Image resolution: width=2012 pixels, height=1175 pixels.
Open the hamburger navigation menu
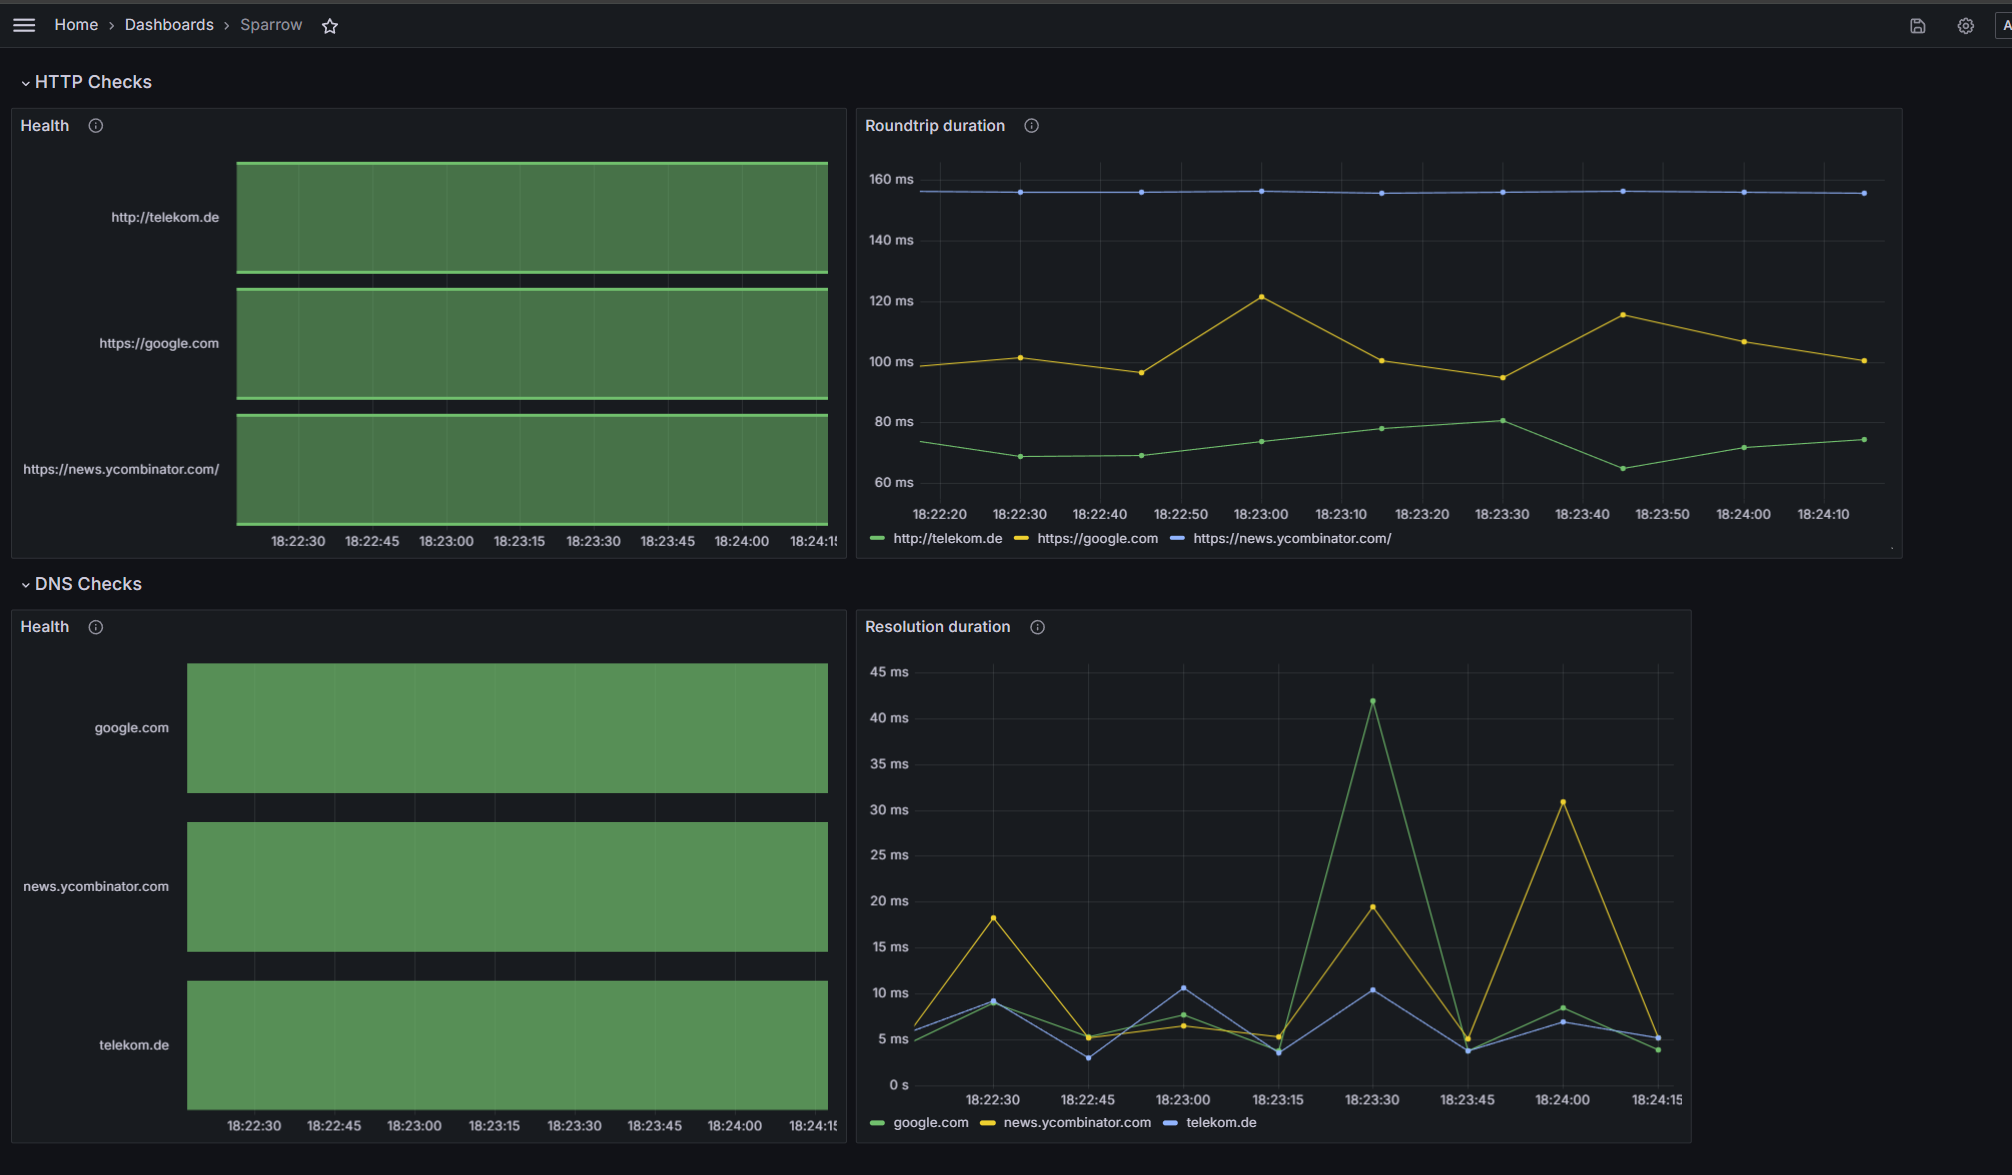24,25
